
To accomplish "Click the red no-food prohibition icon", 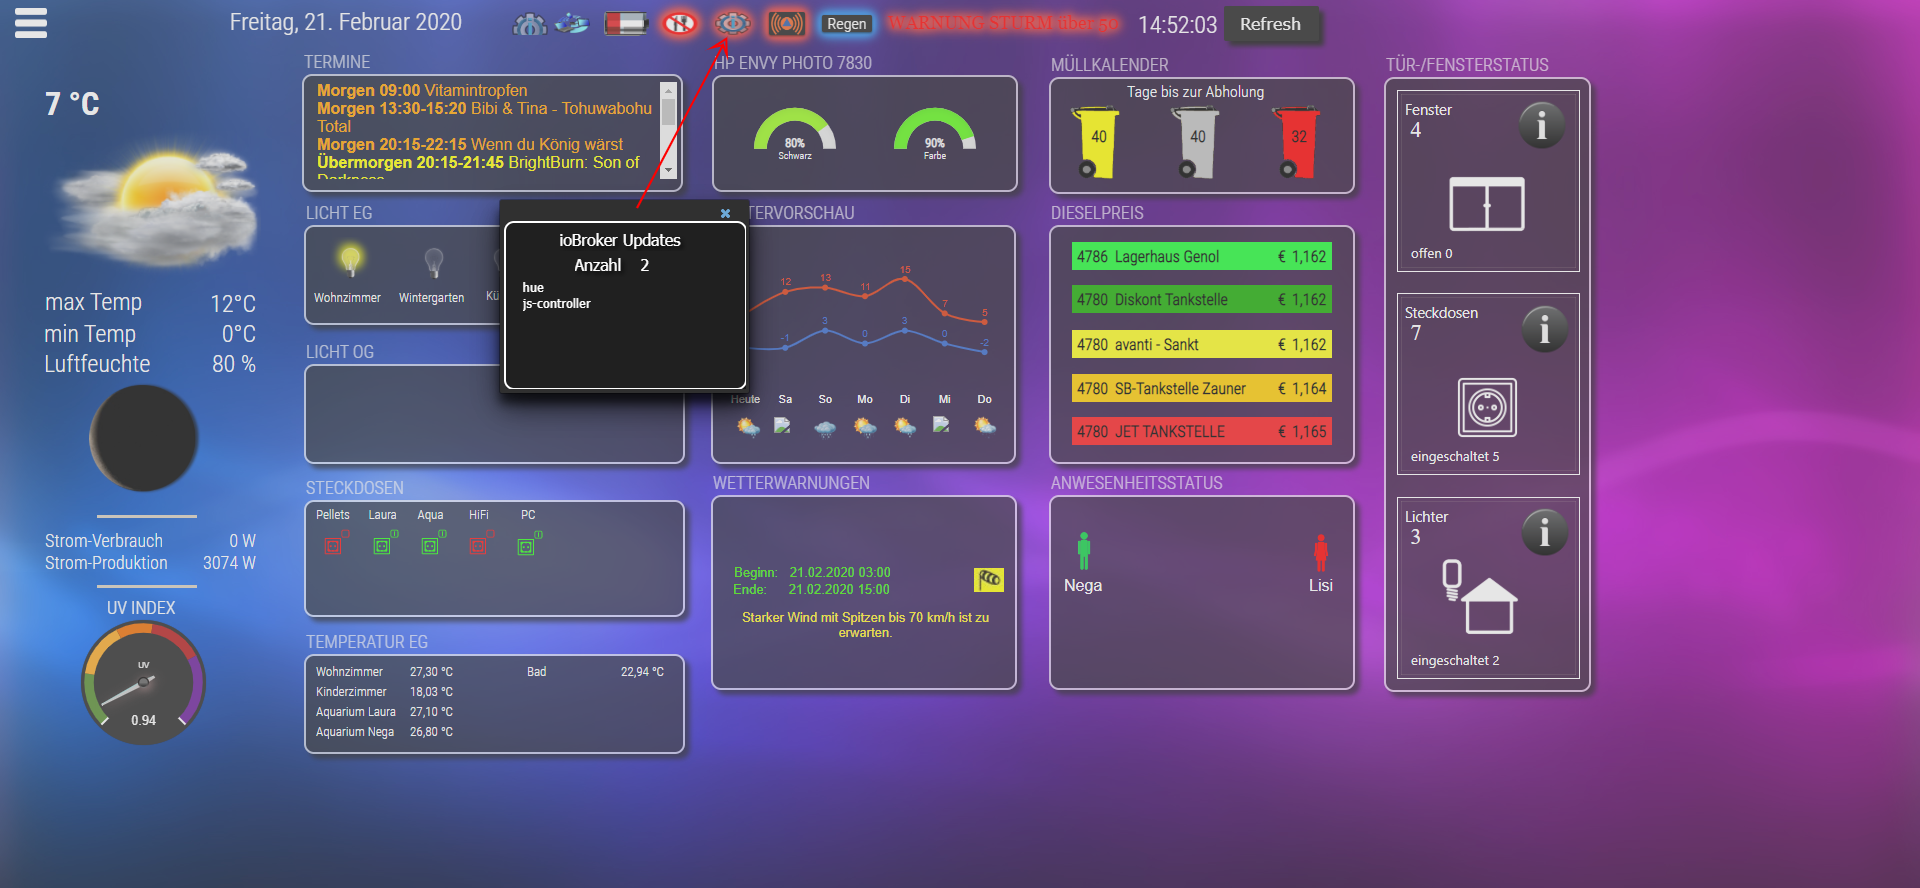I will tap(680, 23).
